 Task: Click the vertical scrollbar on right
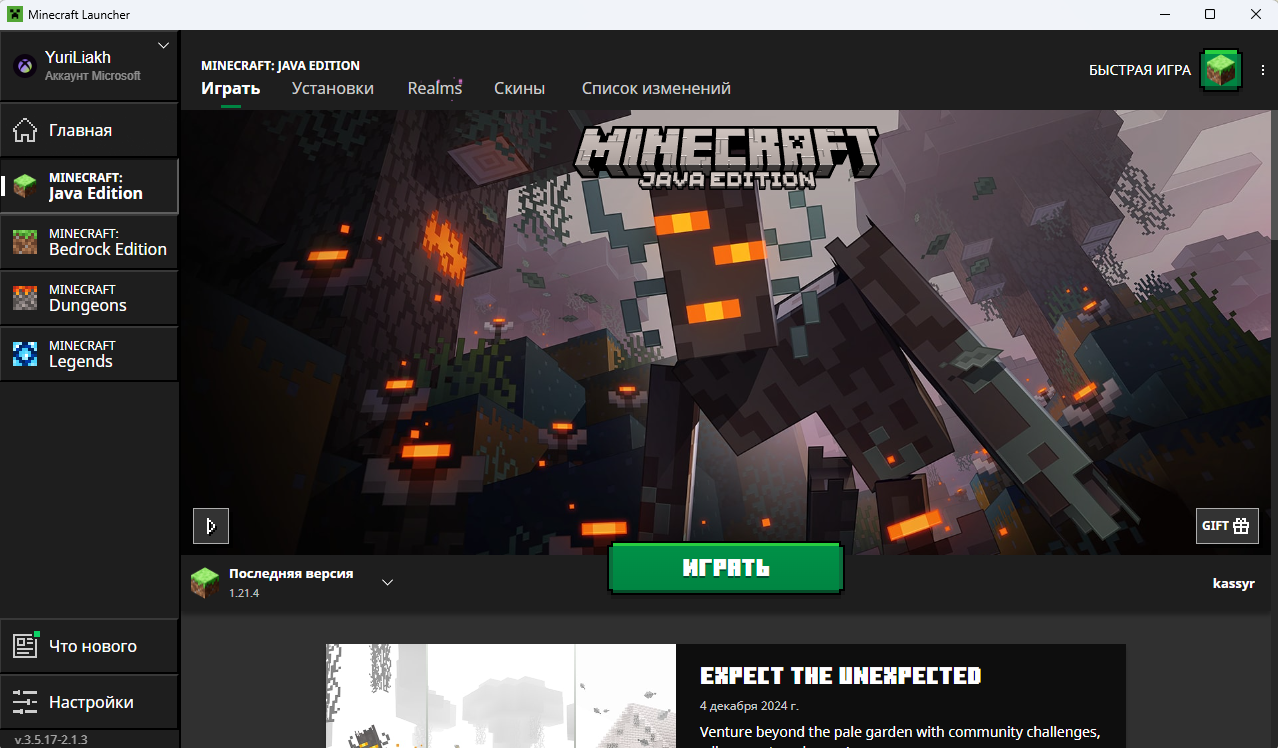click(1274, 175)
